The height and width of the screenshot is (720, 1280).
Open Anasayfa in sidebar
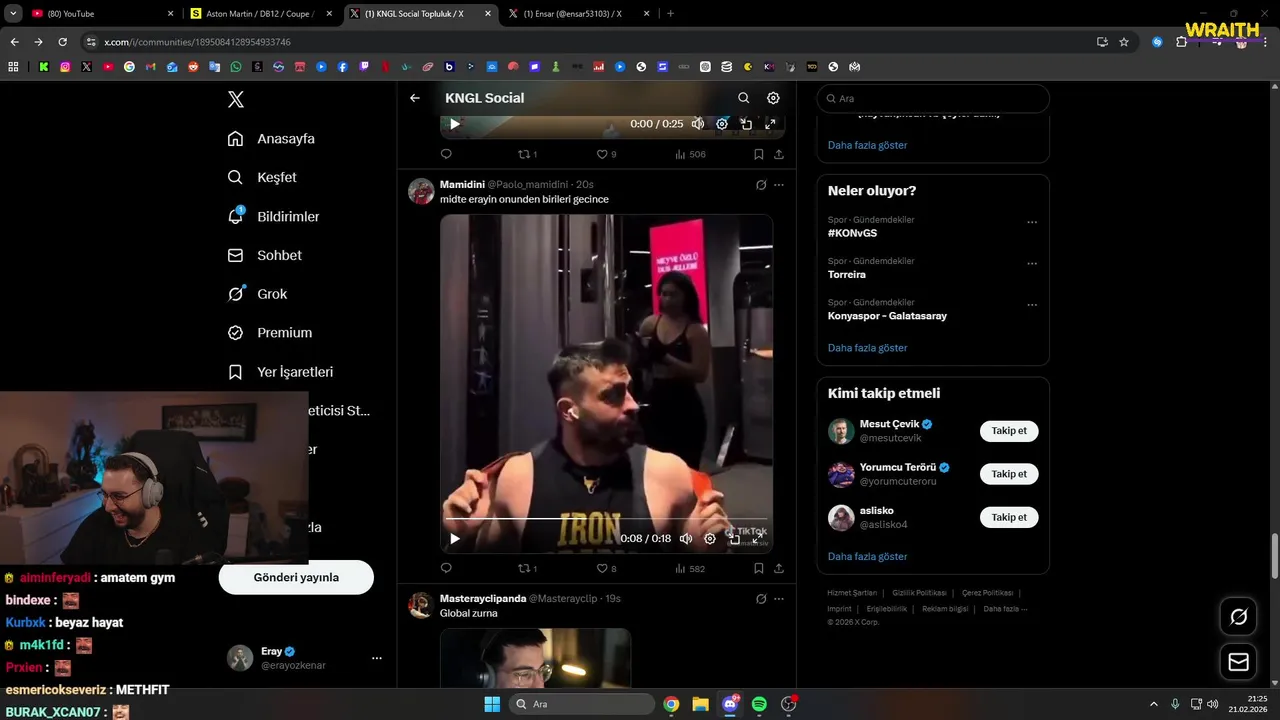[271, 139]
